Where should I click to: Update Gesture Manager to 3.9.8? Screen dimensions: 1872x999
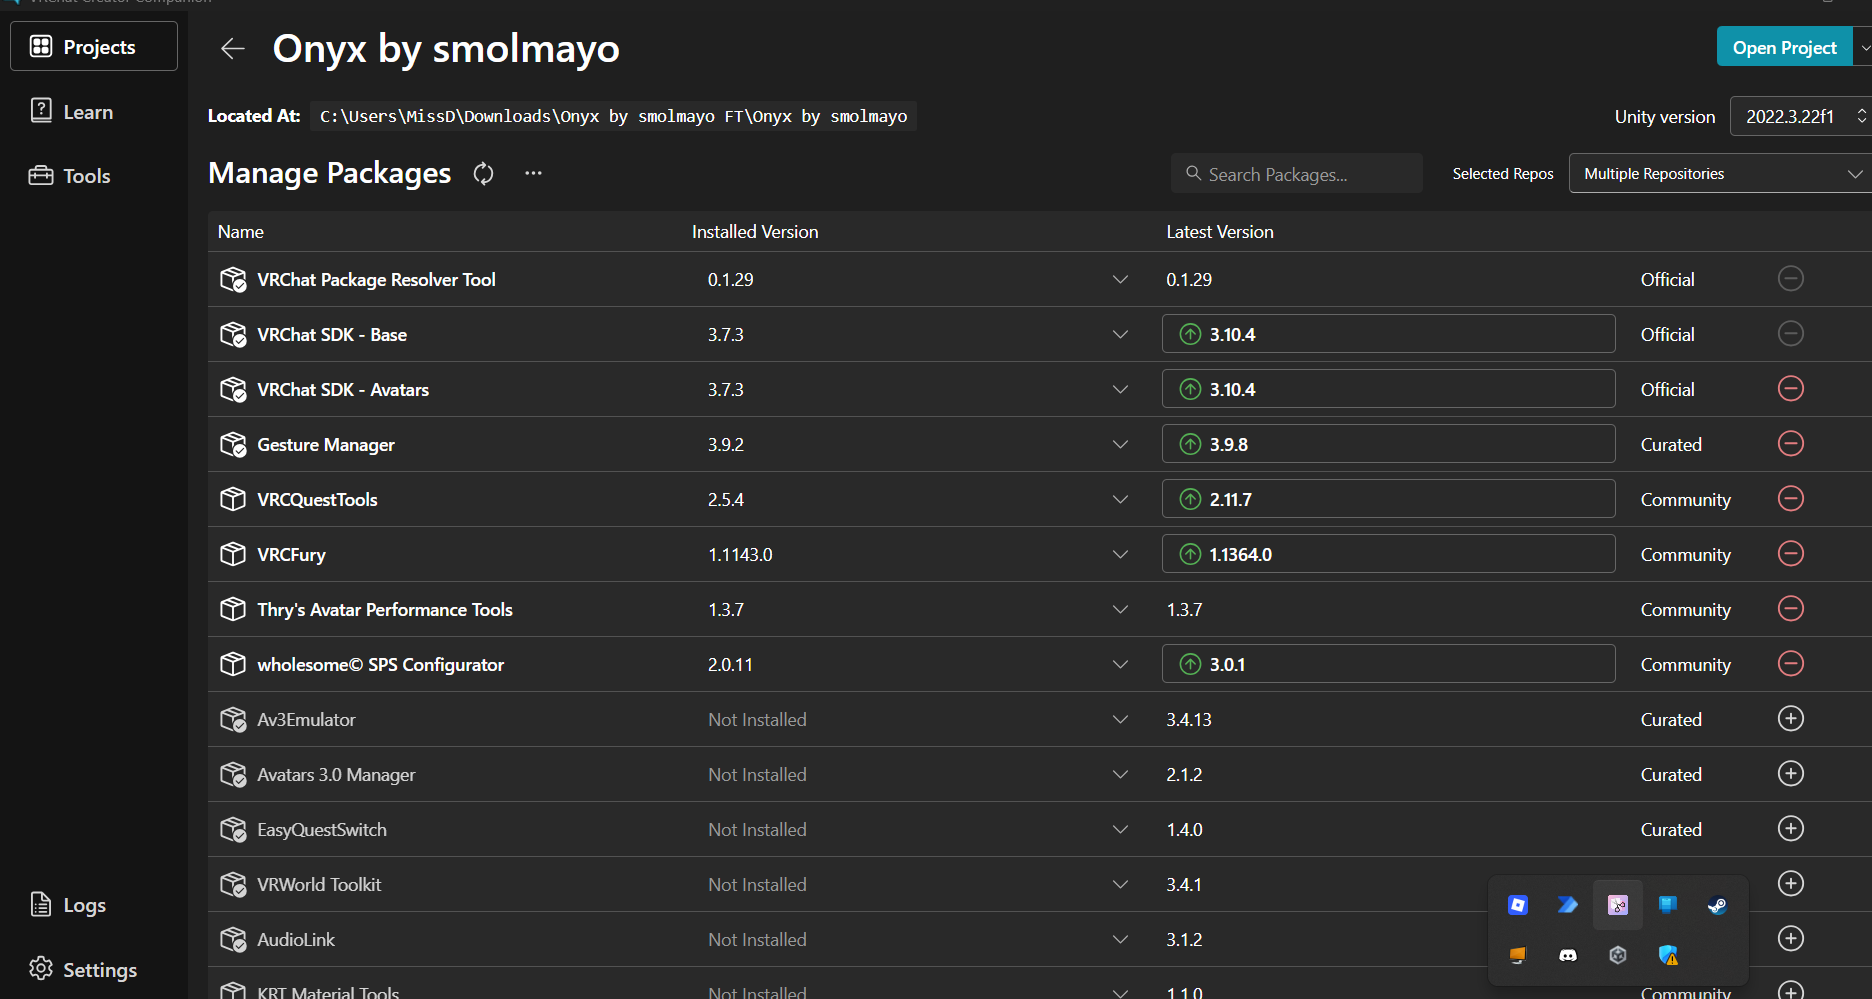coord(1388,444)
